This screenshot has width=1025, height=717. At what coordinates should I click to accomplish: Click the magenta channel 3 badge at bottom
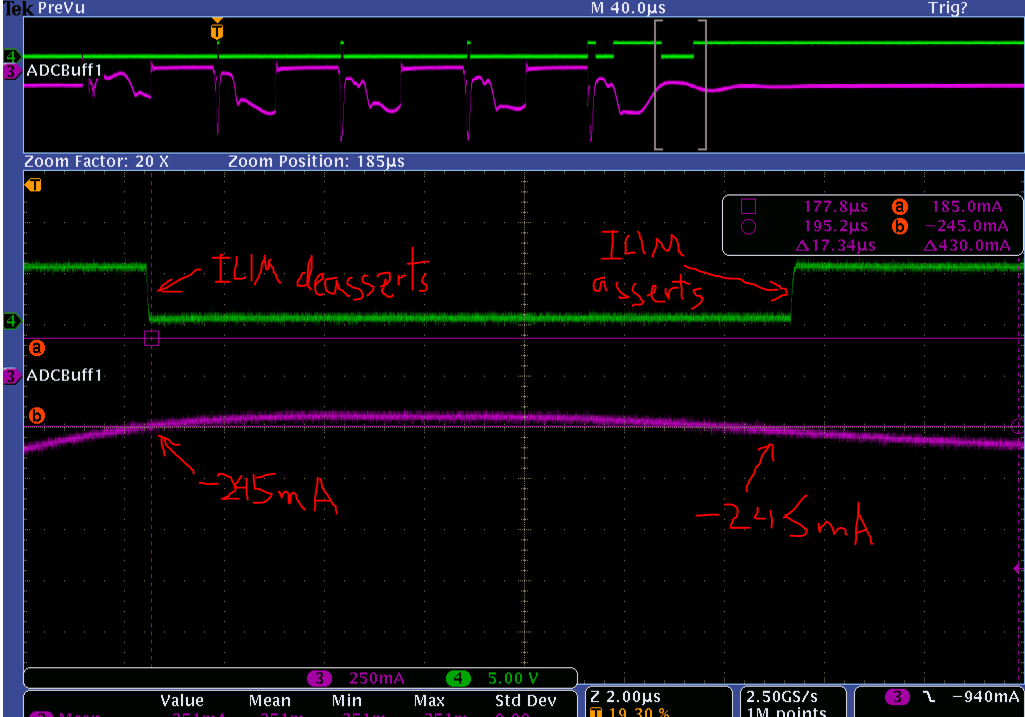[319, 678]
